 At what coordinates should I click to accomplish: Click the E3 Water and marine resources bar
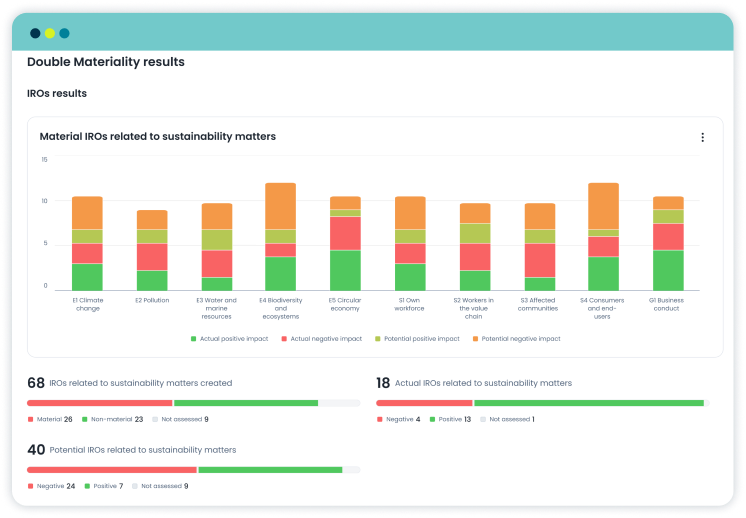click(x=216, y=247)
